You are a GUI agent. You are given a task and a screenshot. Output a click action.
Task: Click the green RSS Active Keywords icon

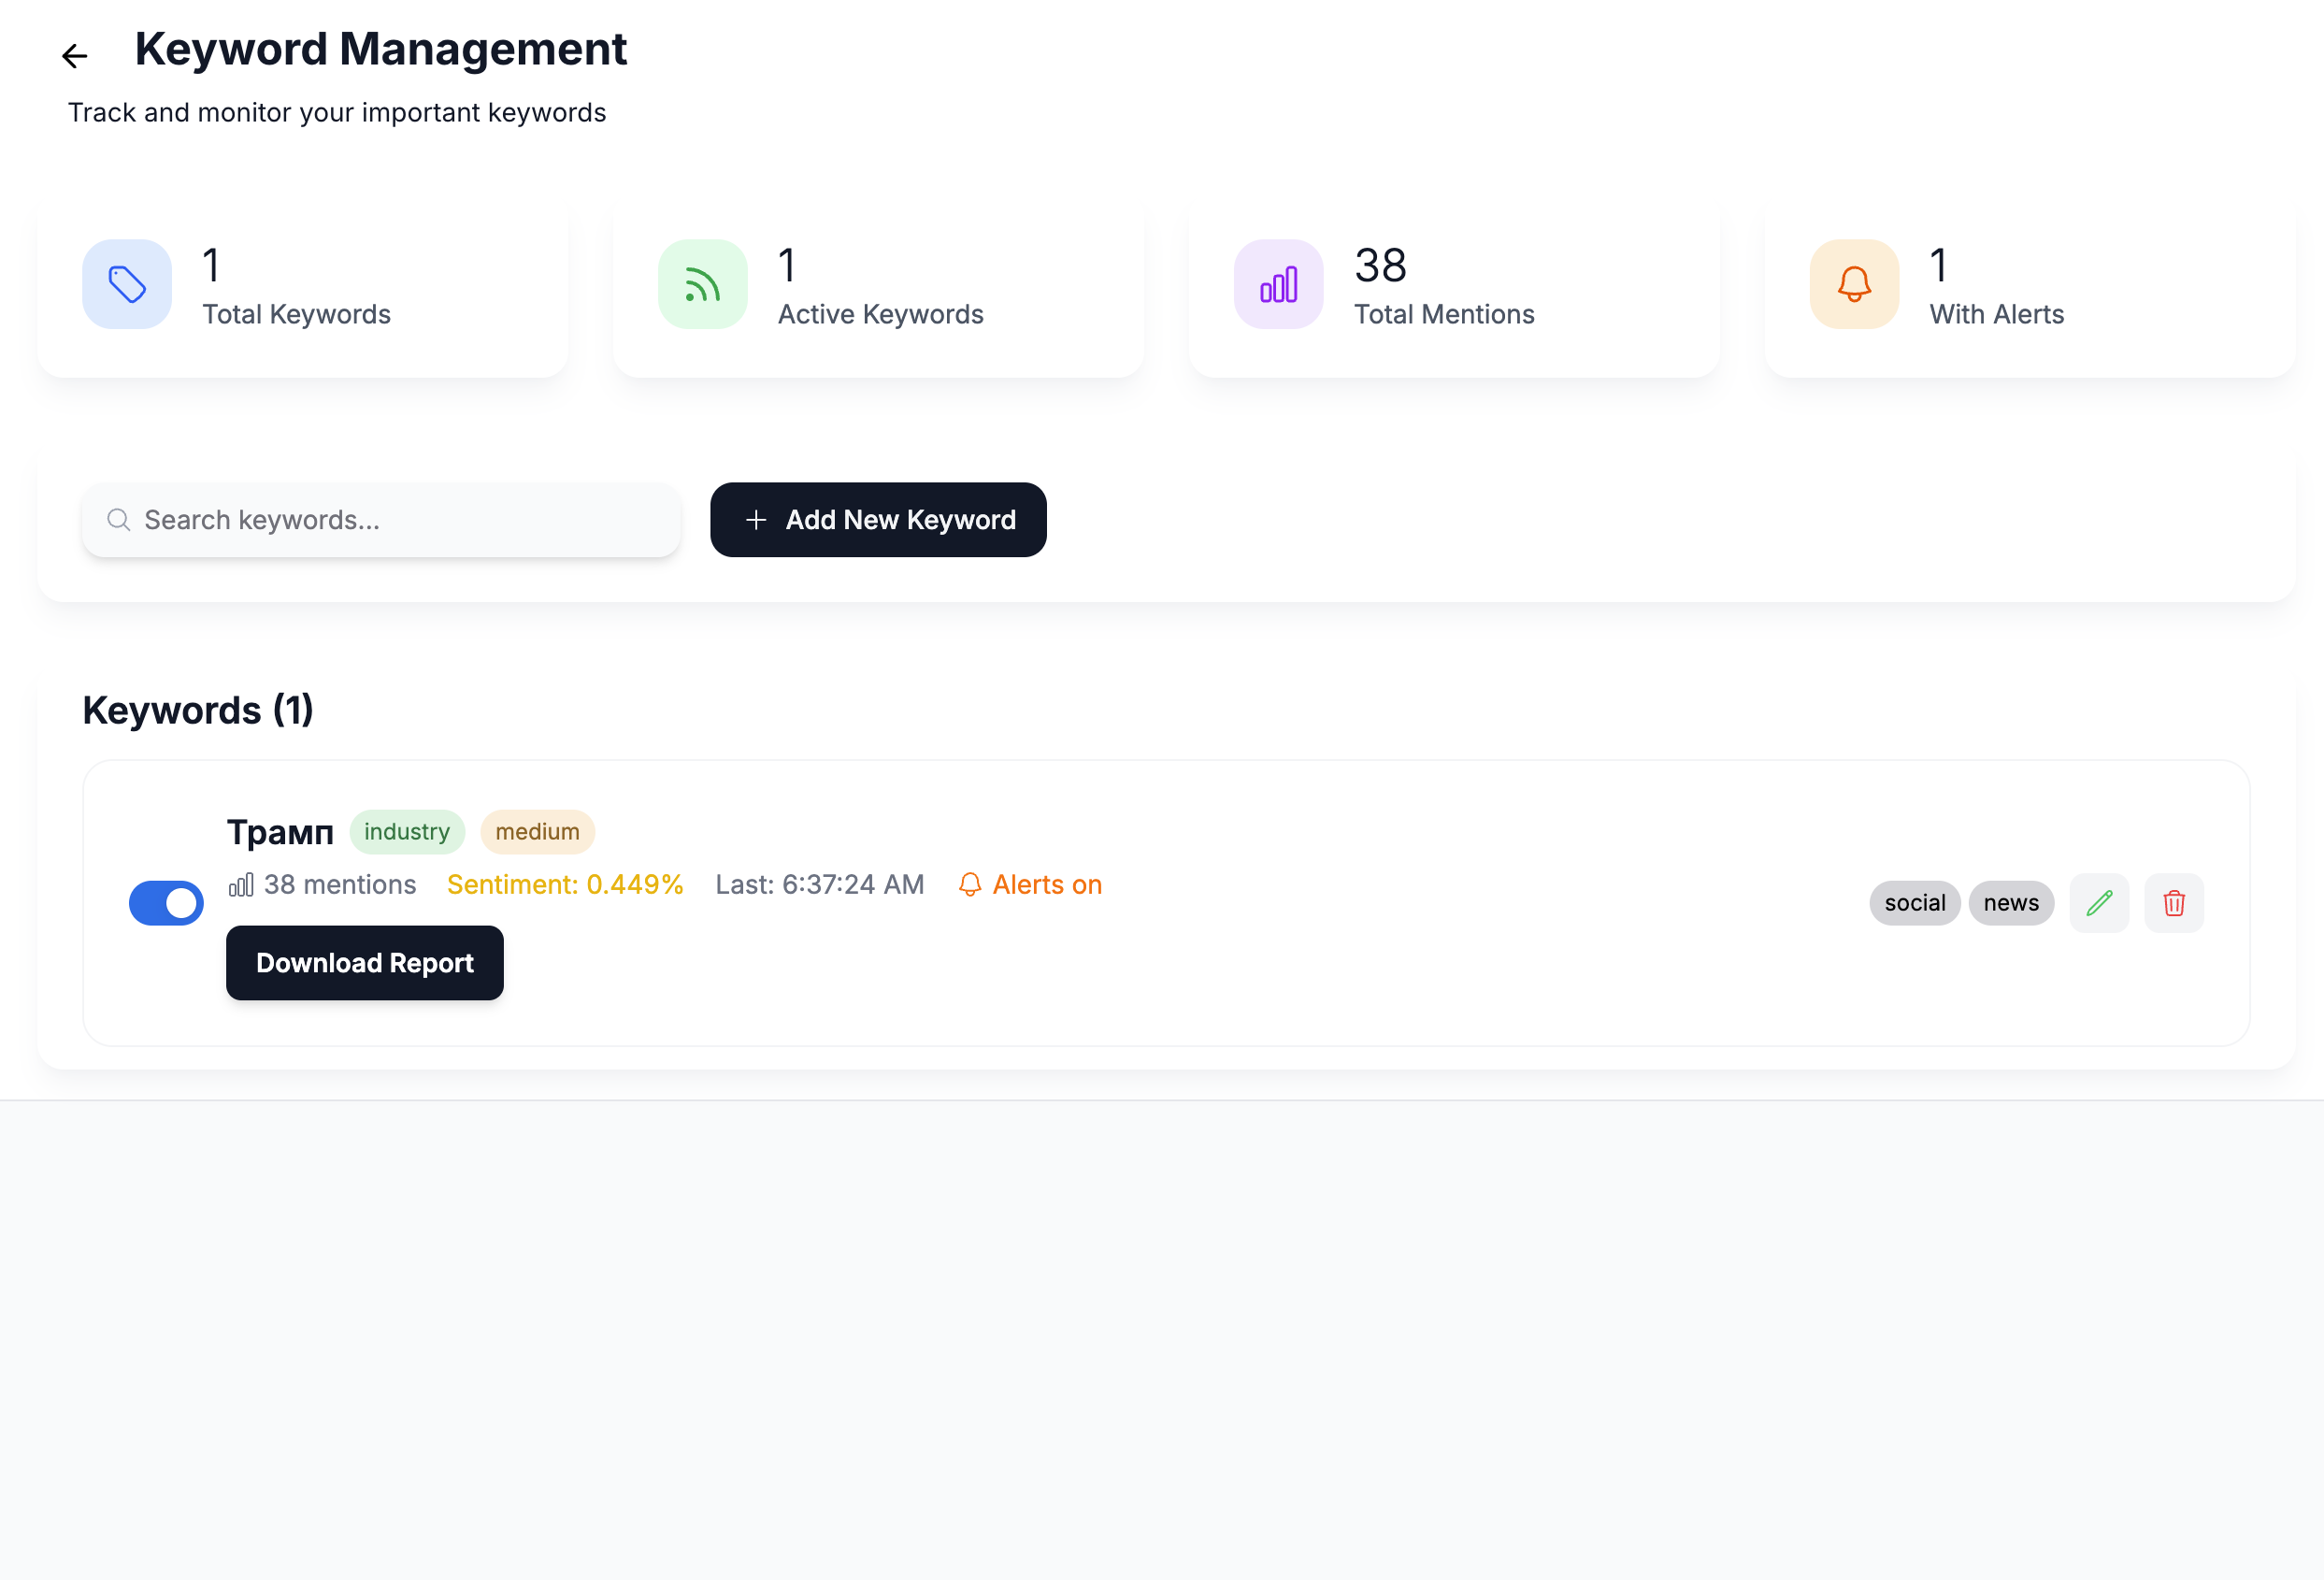coord(702,284)
